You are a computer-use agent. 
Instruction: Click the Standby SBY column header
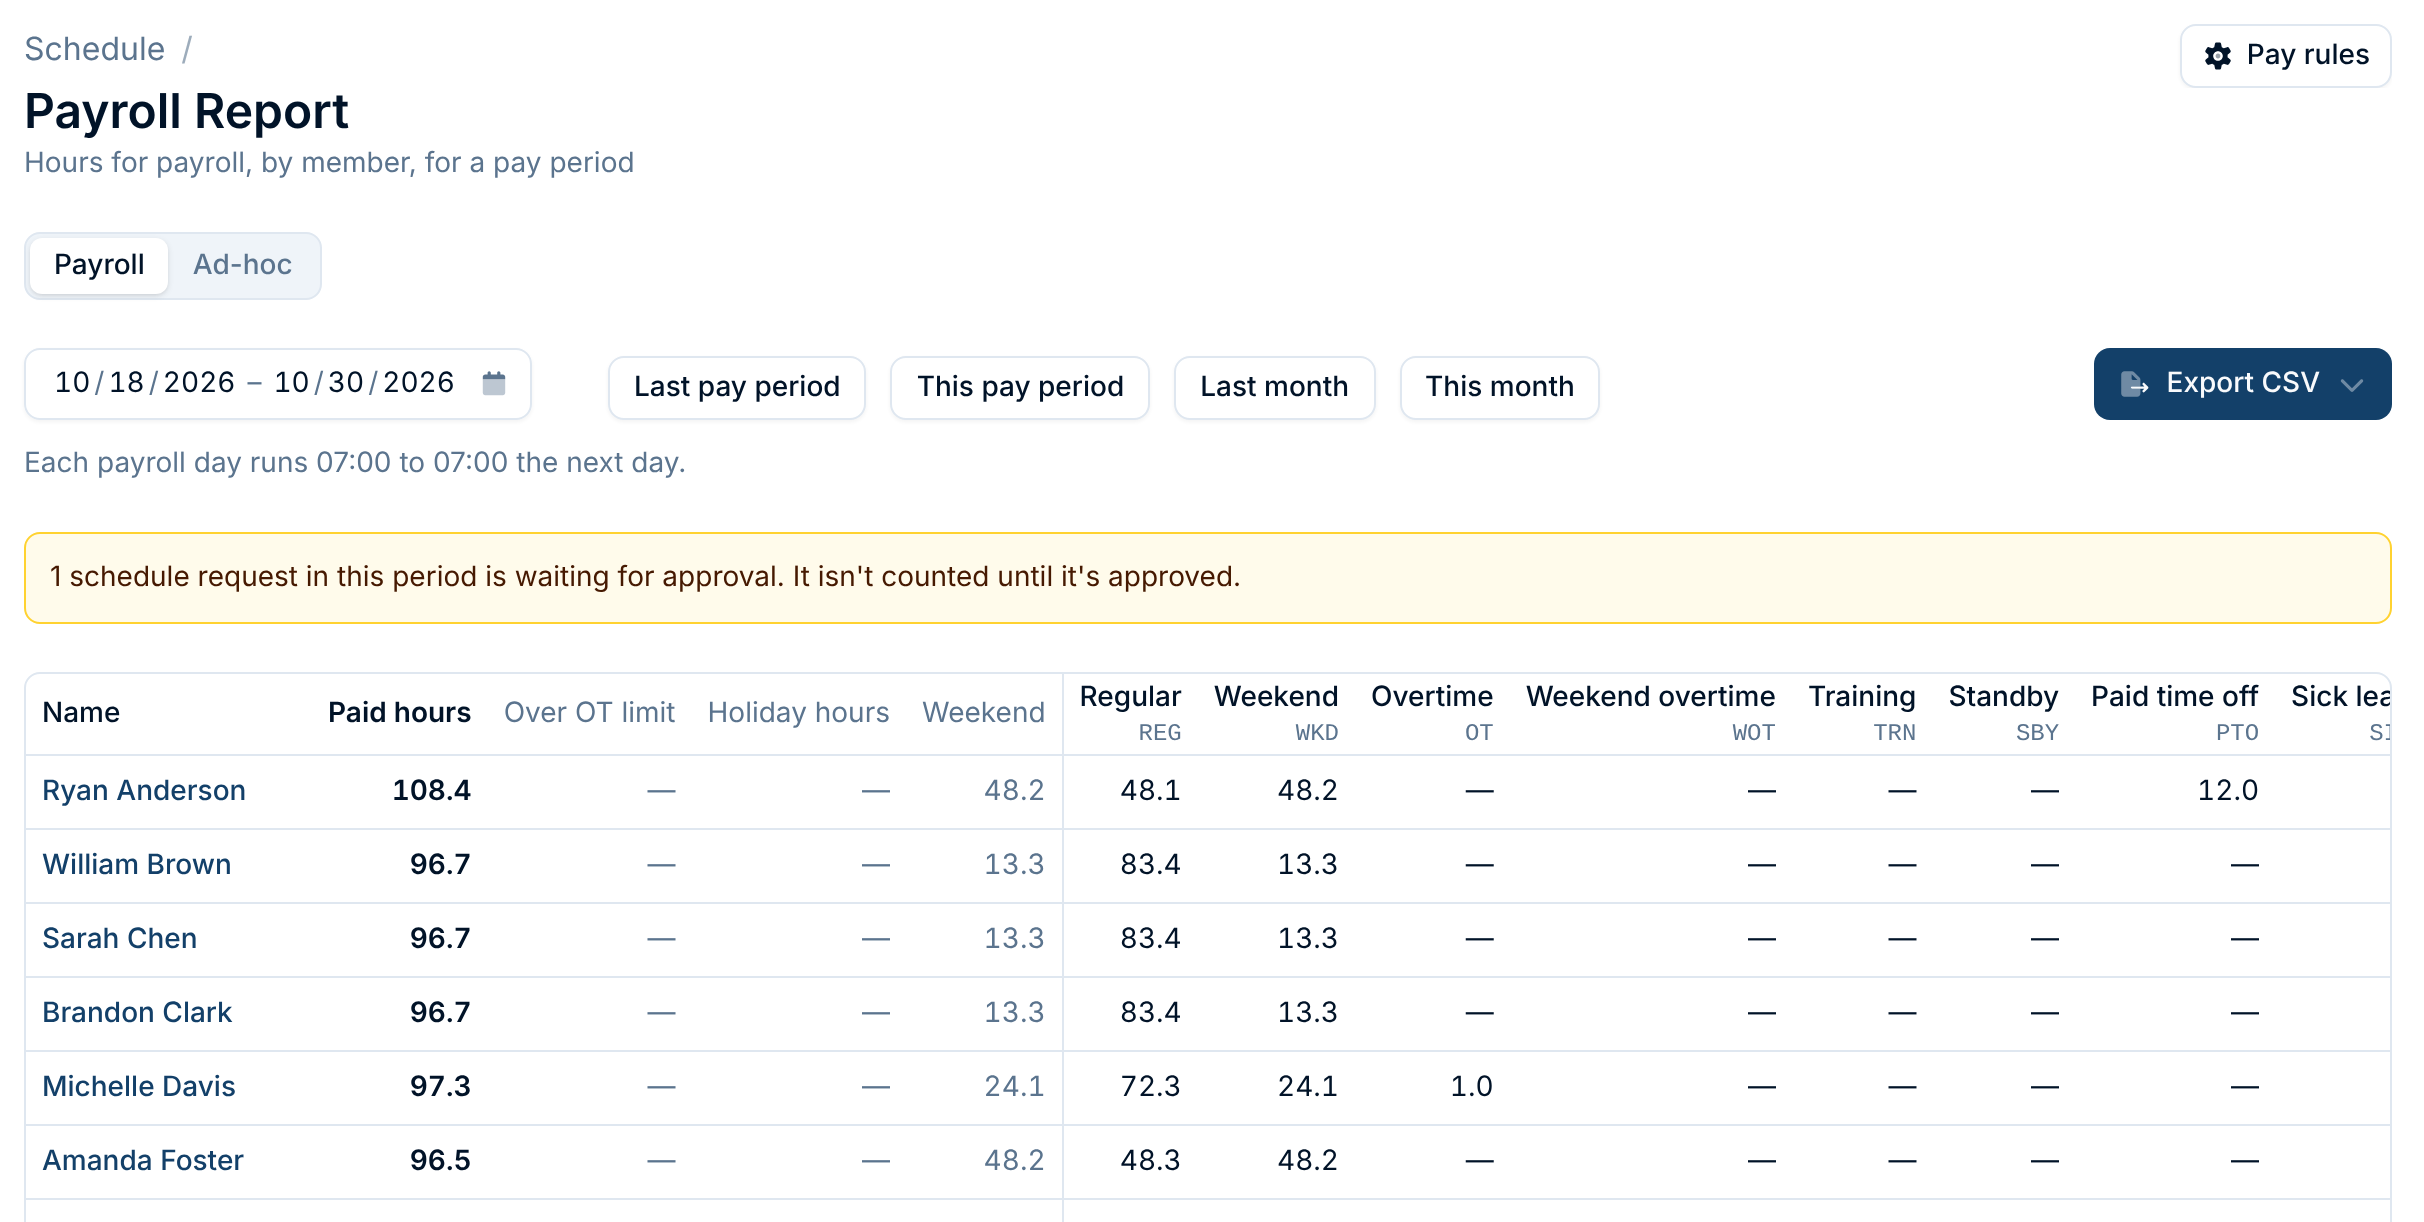[x=2003, y=713]
